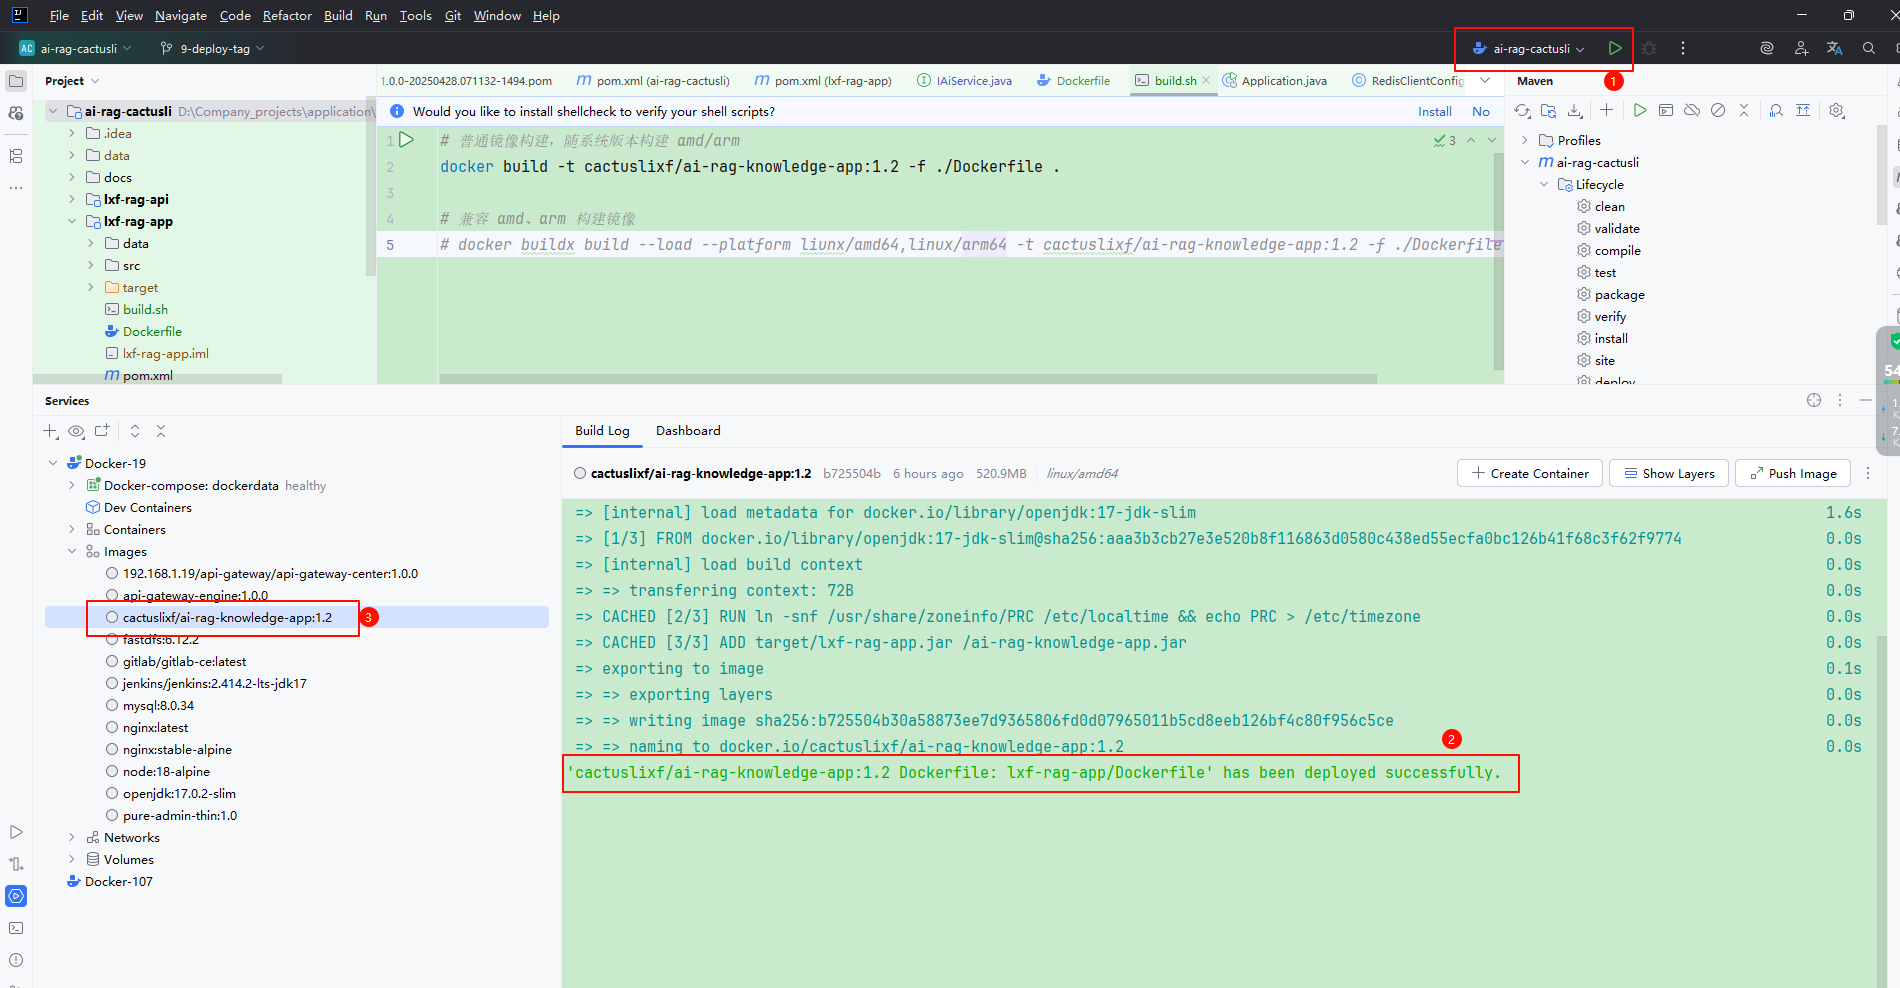Viewport: 1900px width, 988px height.
Task: Click the Show Layers button
Action: [1669, 474]
